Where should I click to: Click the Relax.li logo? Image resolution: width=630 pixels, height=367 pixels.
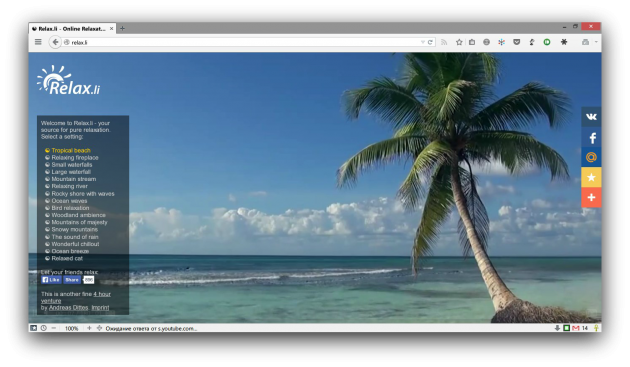pos(68,80)
